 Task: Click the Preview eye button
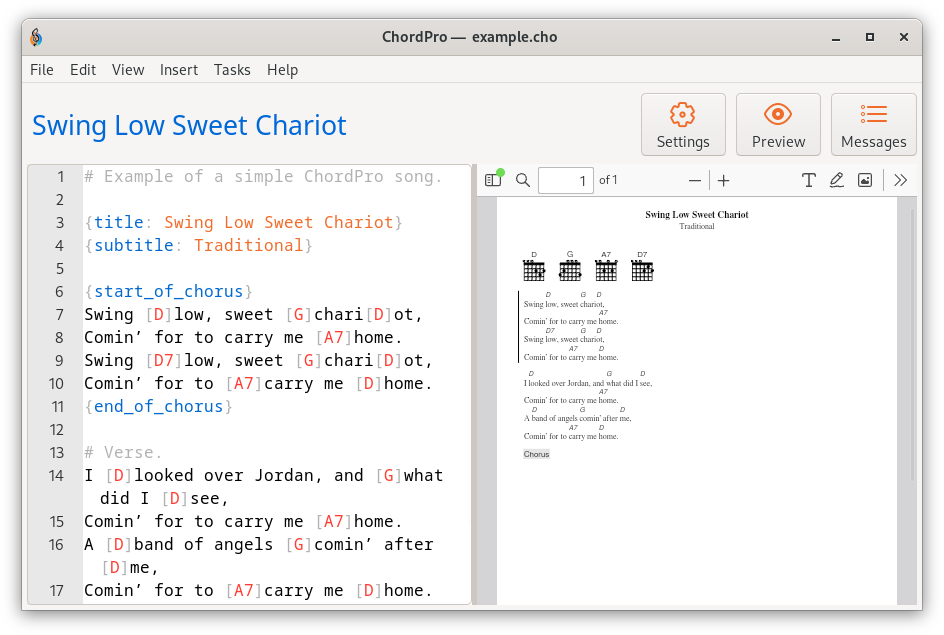click(778, 125)
